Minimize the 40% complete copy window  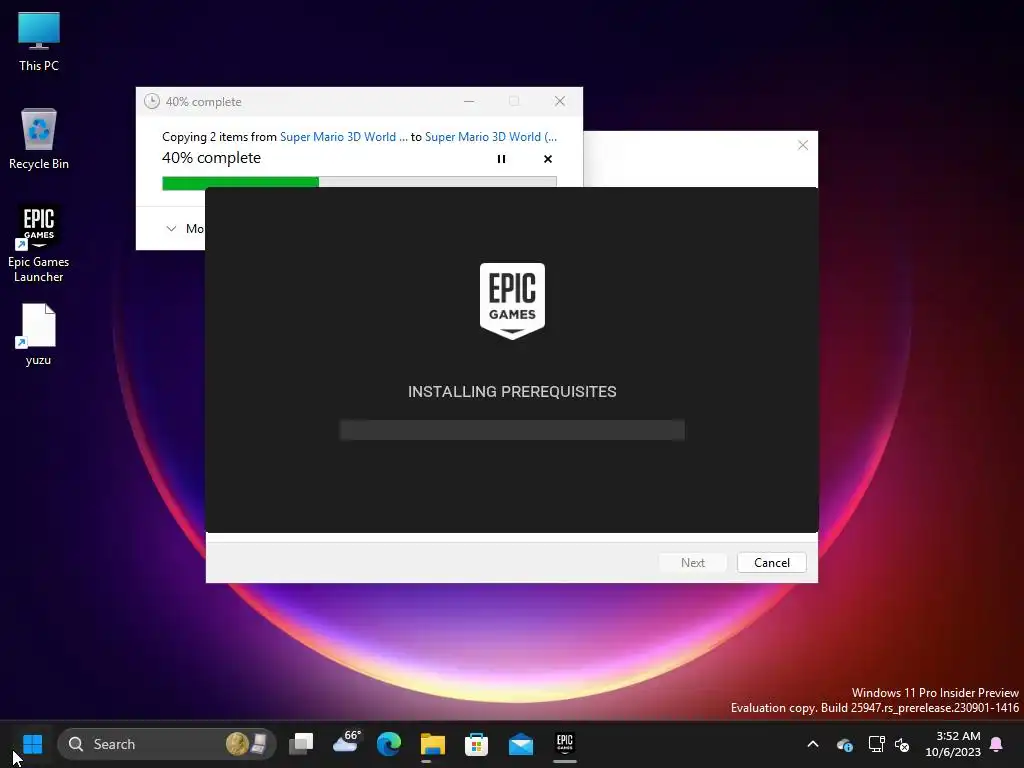click(x=469, y=101)
